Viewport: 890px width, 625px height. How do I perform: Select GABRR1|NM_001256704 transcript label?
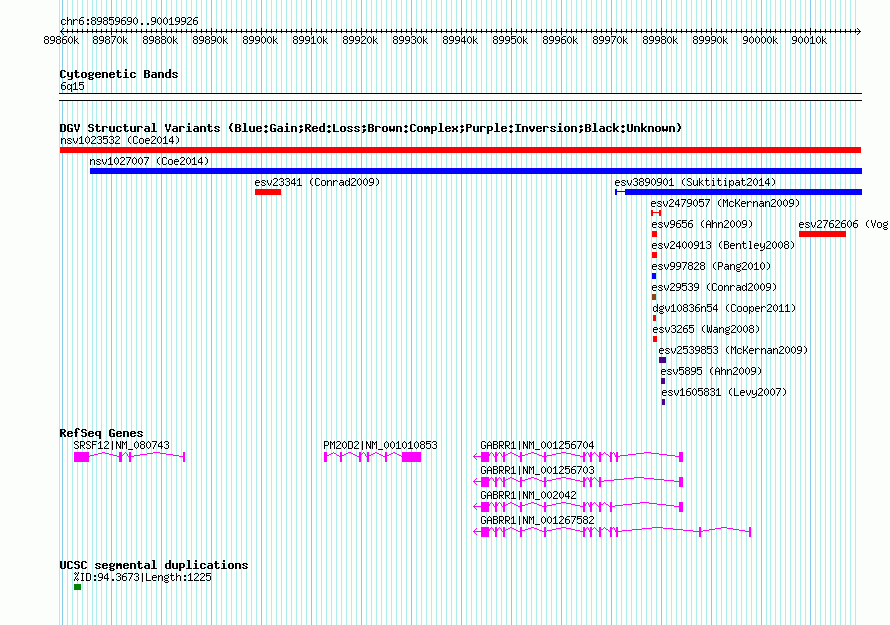(537, 446)
